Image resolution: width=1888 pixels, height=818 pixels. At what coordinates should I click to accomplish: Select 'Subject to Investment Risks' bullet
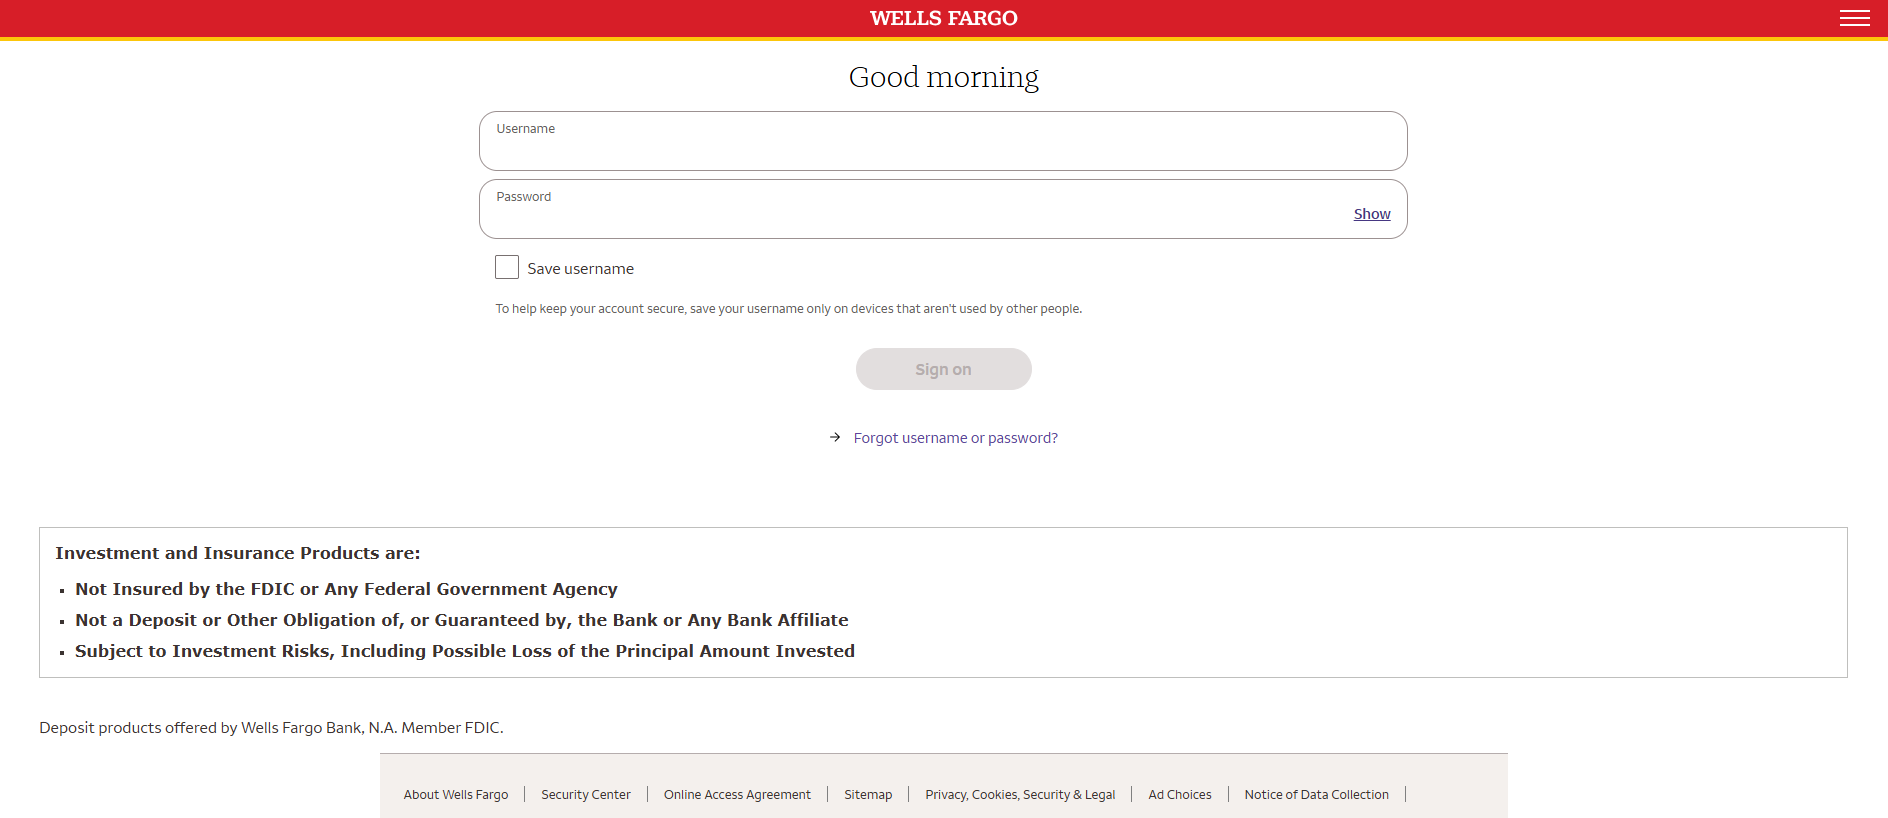(x=465, y=651)
